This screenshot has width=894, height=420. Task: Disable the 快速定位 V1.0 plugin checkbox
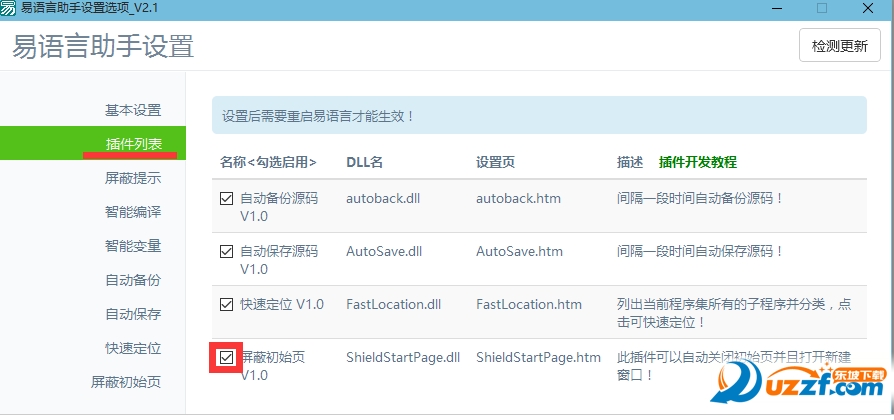coord(227,304)
